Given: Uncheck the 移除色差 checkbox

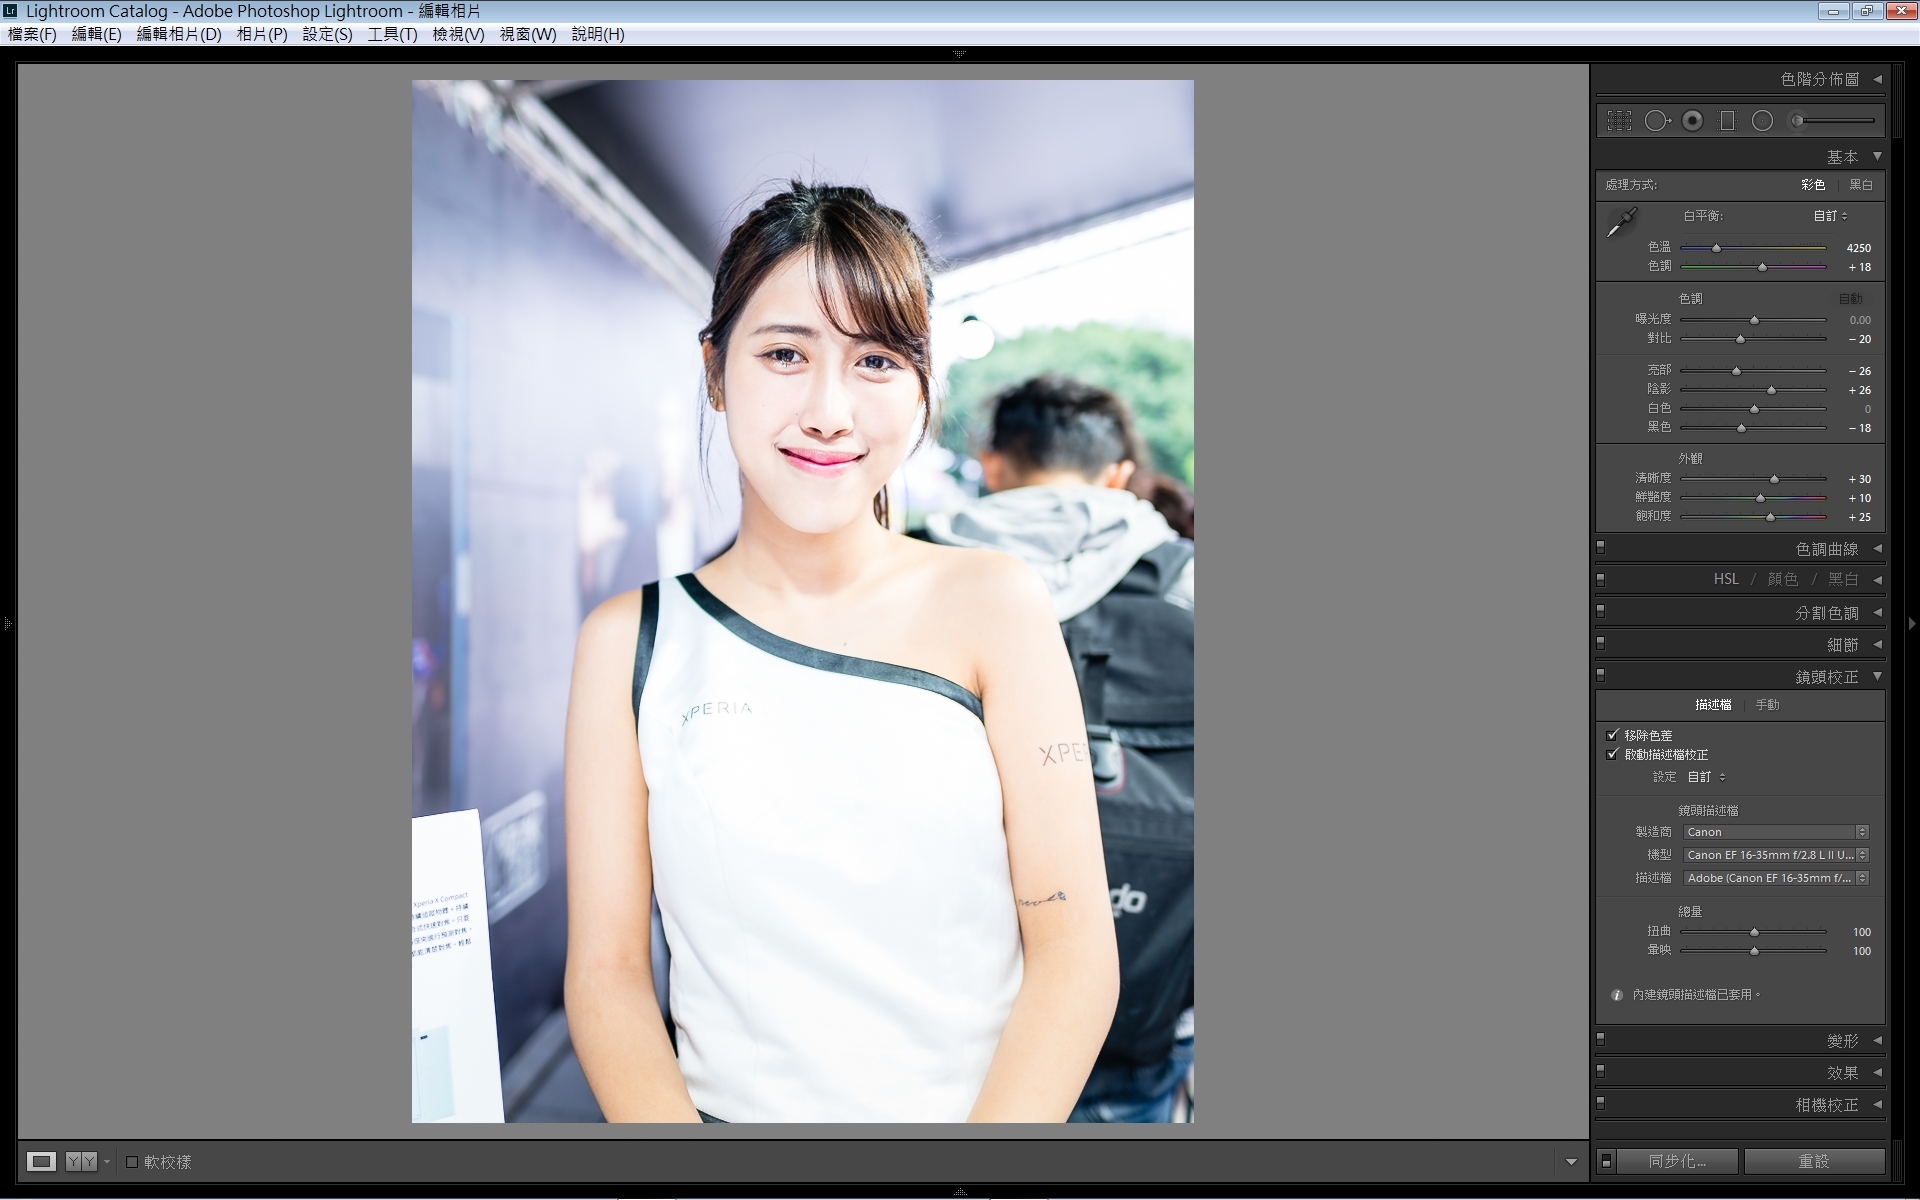Looking at the screenshot, I should pos(1612,735).
